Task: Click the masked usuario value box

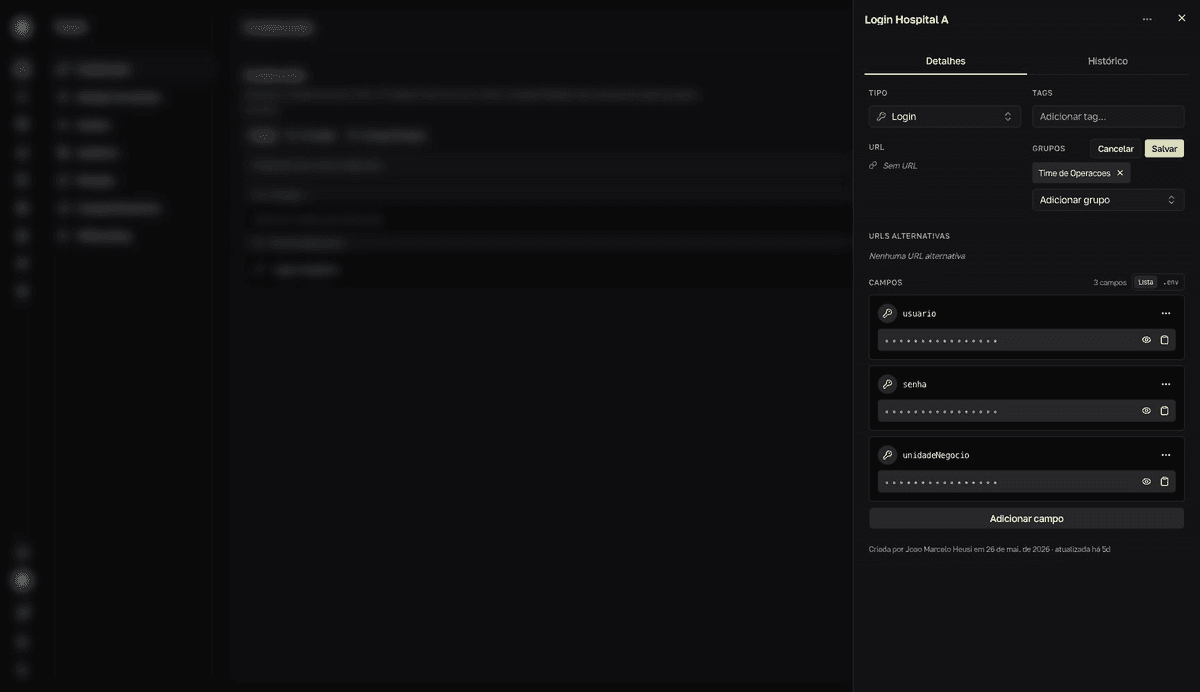Action: [x=1027, y=340]
